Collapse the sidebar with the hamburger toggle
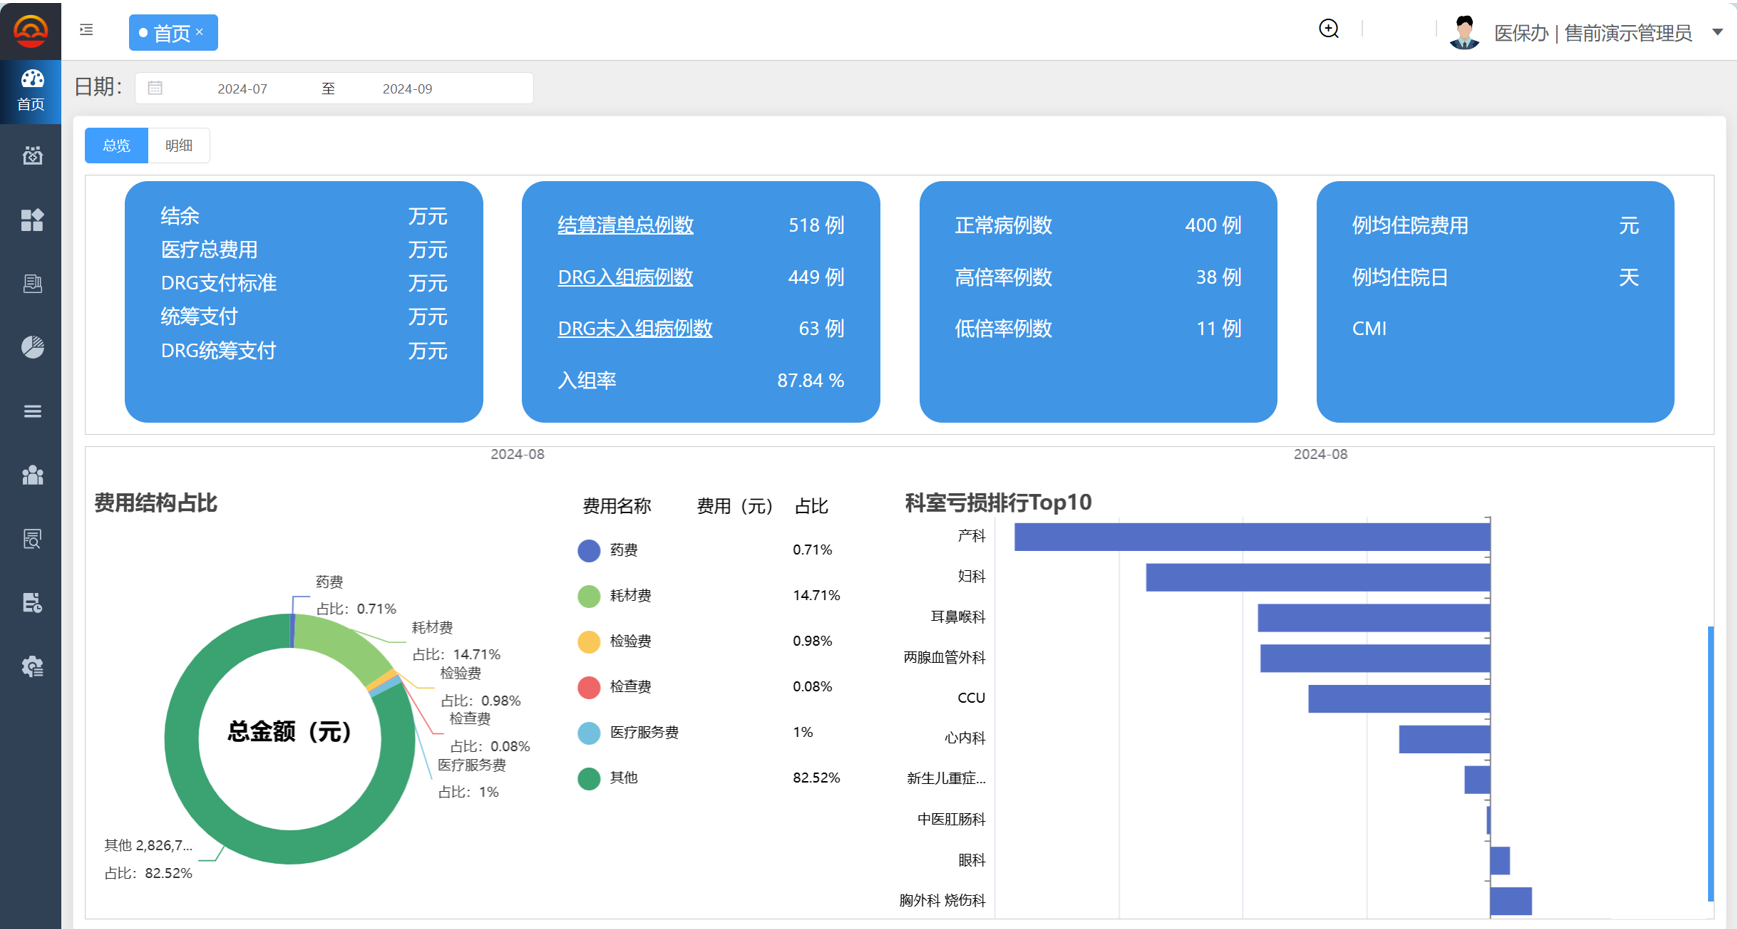This screenshot has width=1737, height=929. (x=87, y=30)
